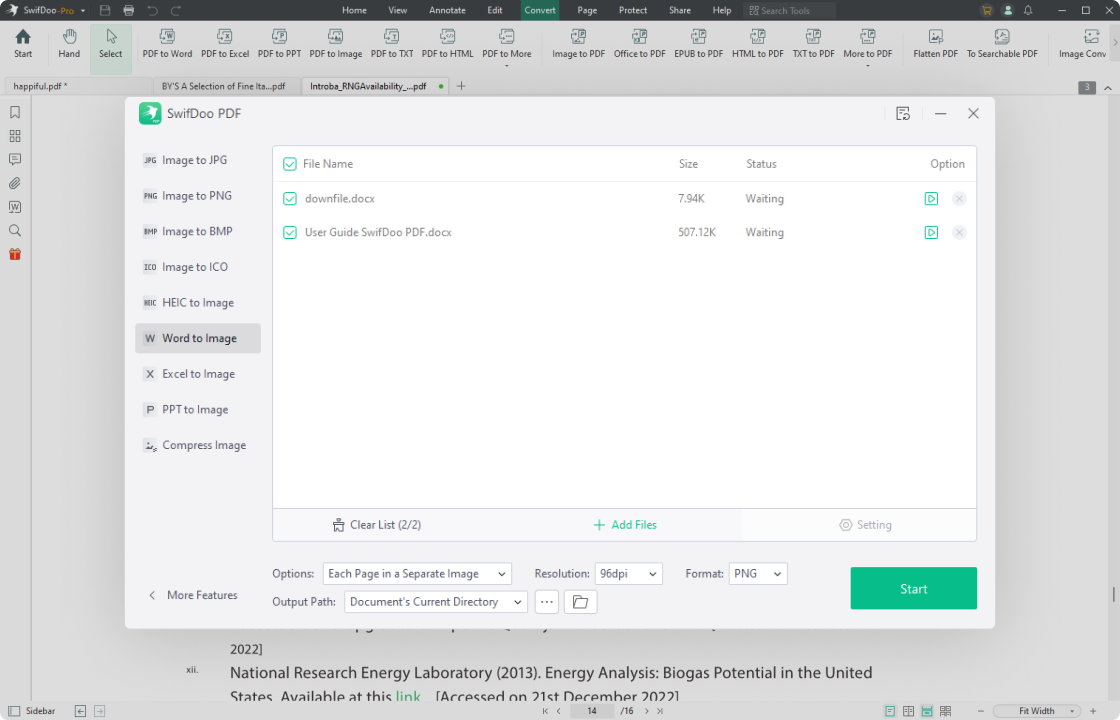
Task: Open the Format PNG dropdown
Action: tap(757, 574)
